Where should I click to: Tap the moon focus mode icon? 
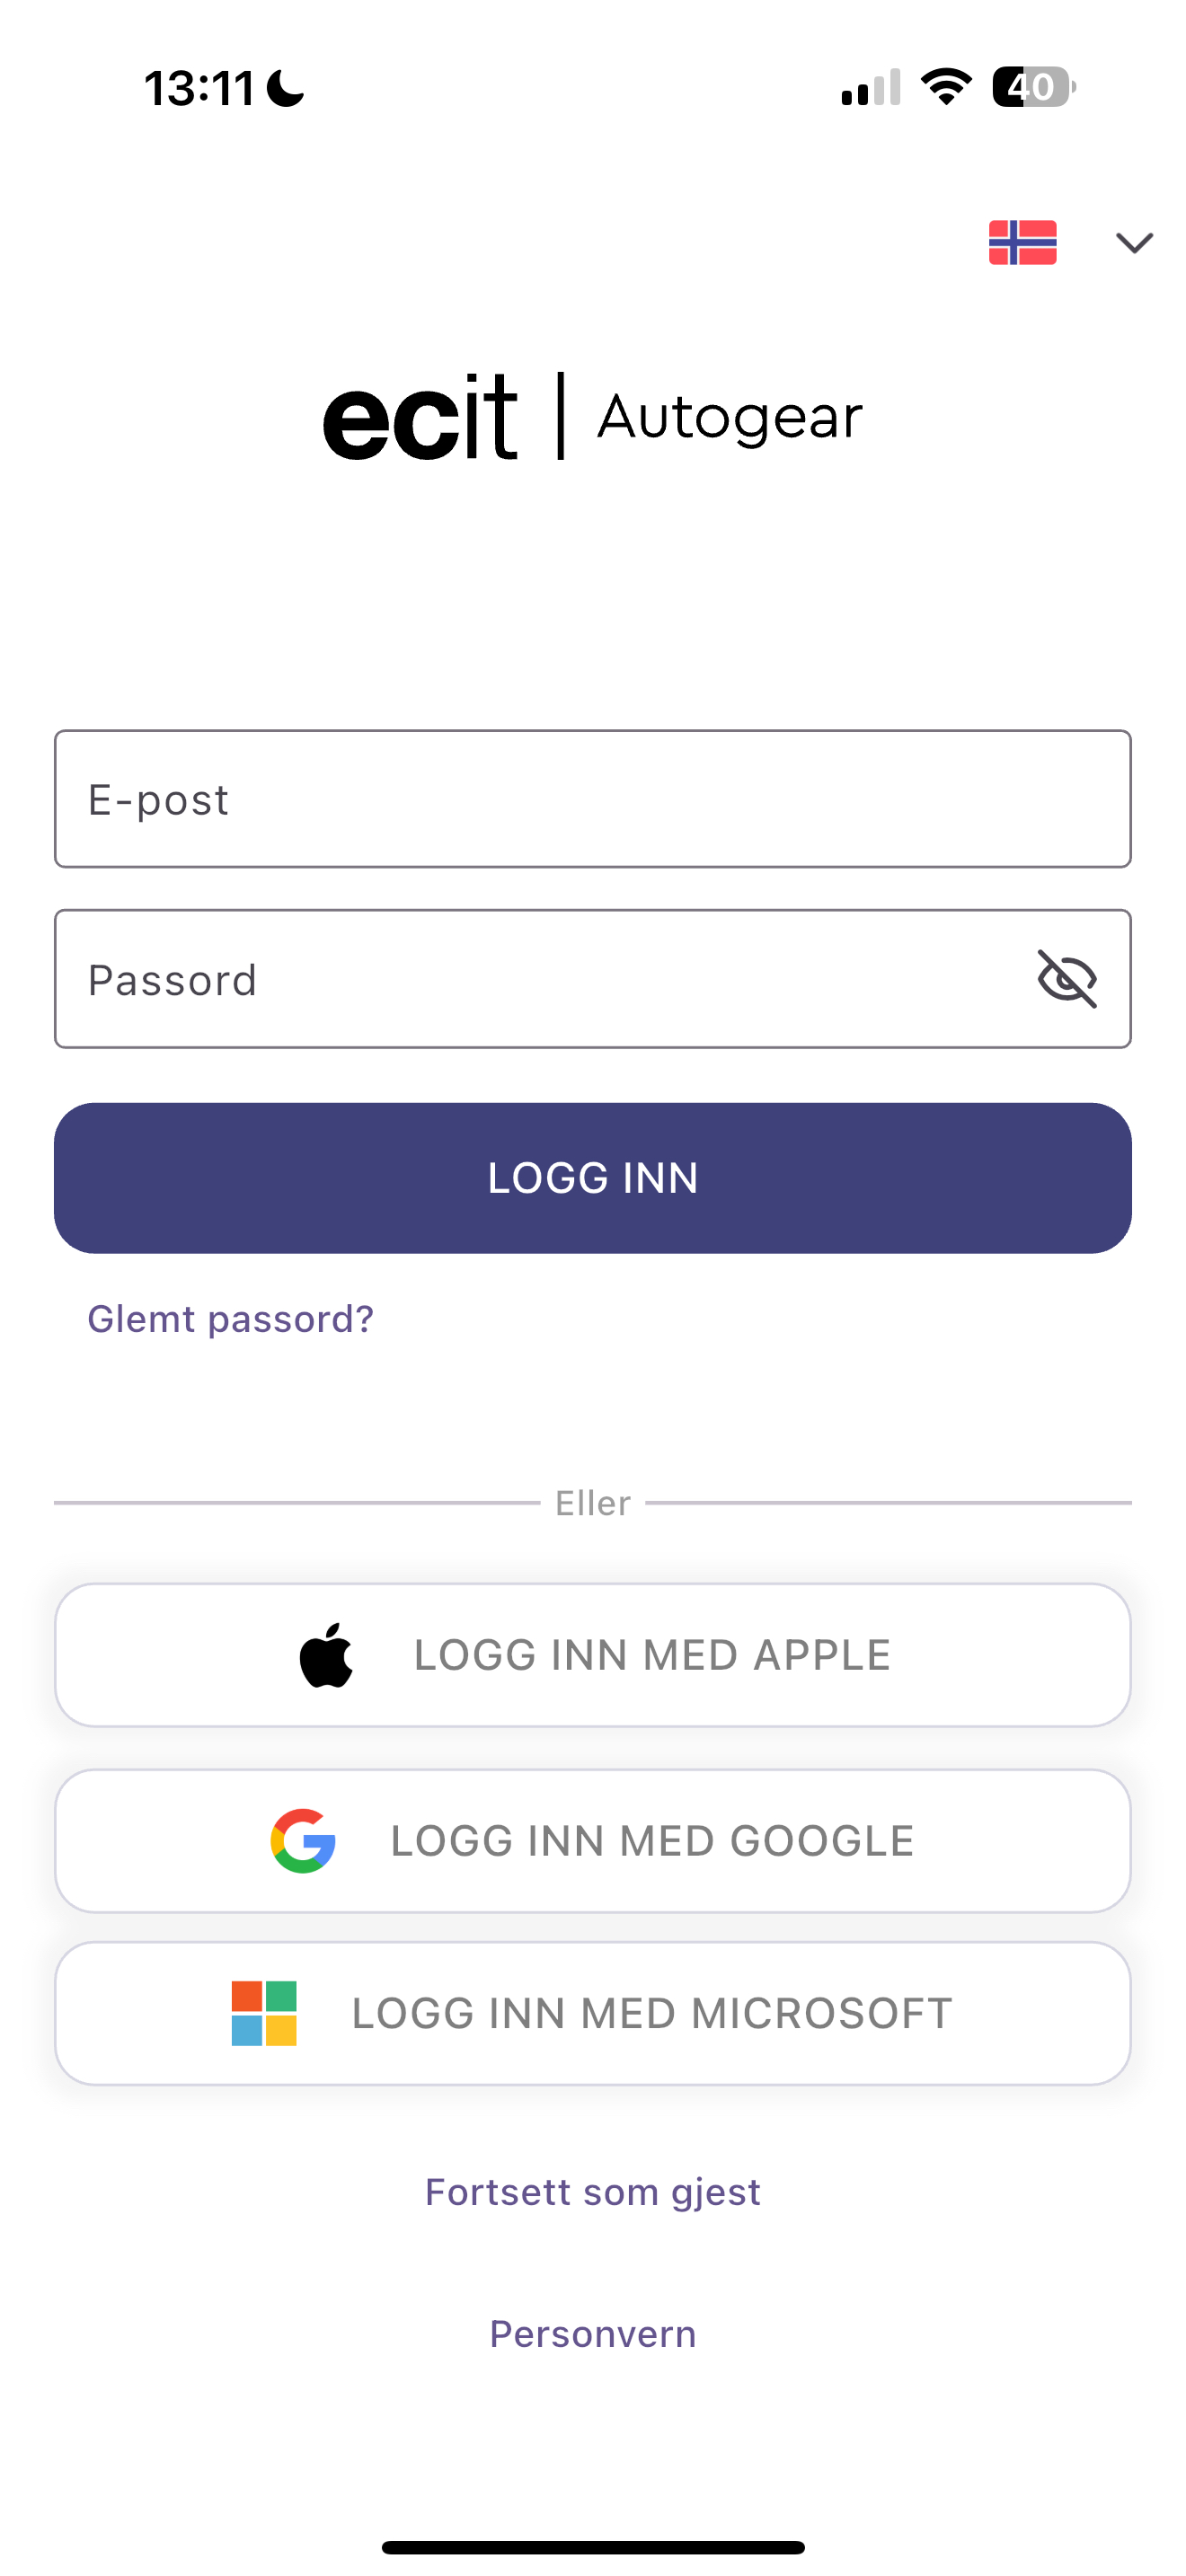(285, 87)
